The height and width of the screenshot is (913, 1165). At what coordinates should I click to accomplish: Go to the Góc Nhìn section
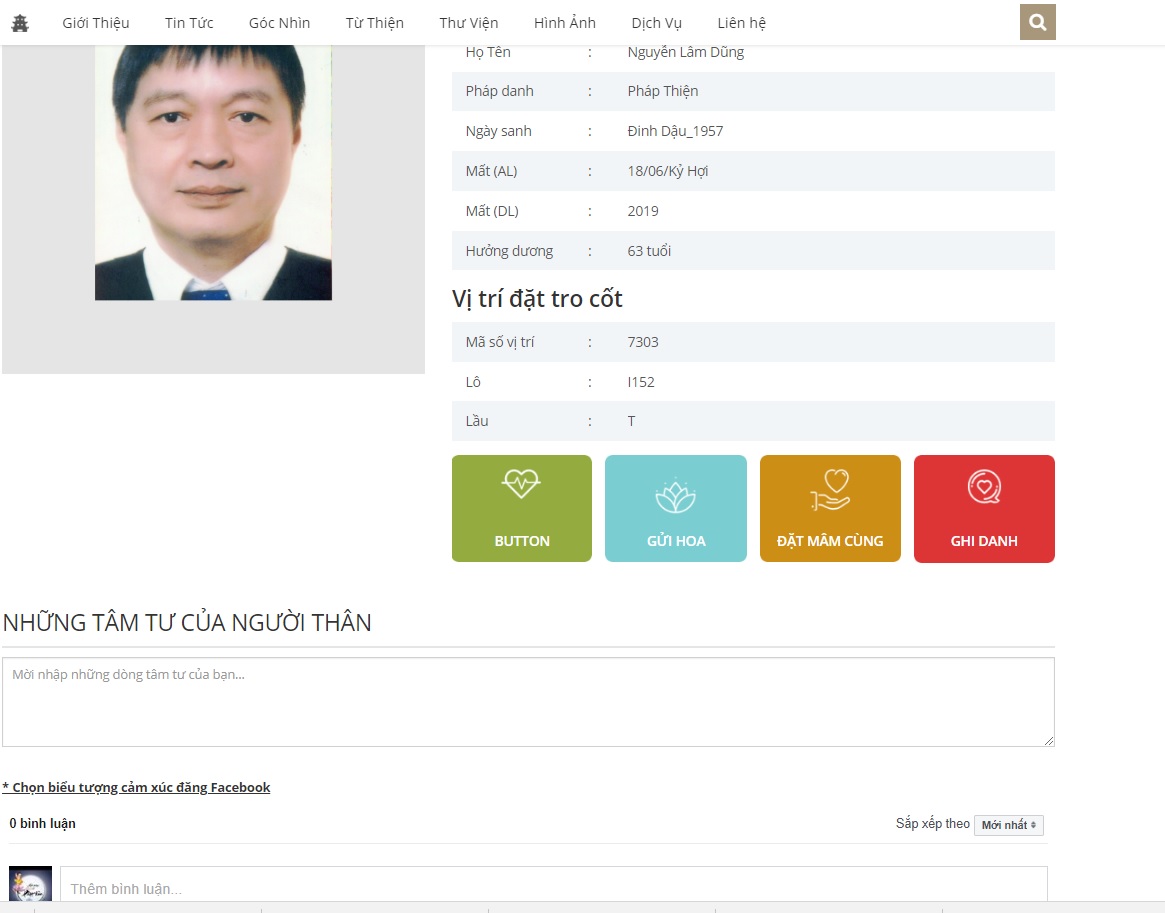coord(279,23)
